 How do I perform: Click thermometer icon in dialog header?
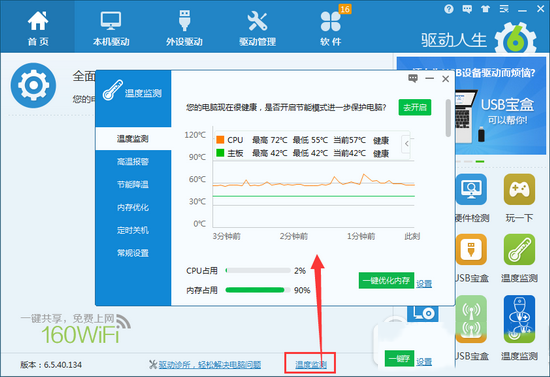[x=113, y=90]
